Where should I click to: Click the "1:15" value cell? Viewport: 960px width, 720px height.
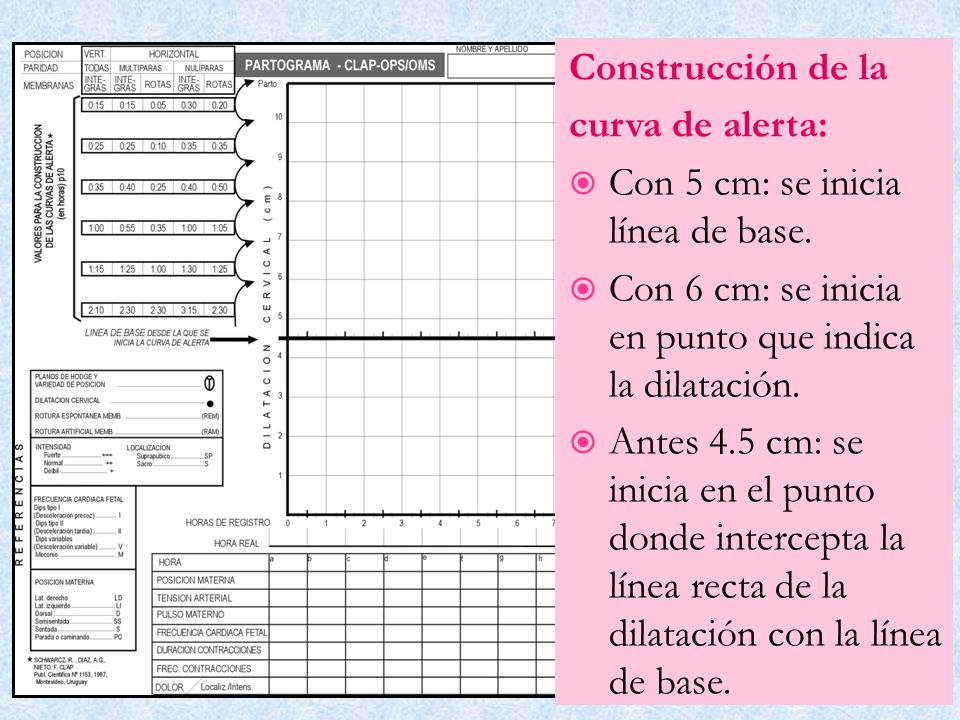coord(96,269)
